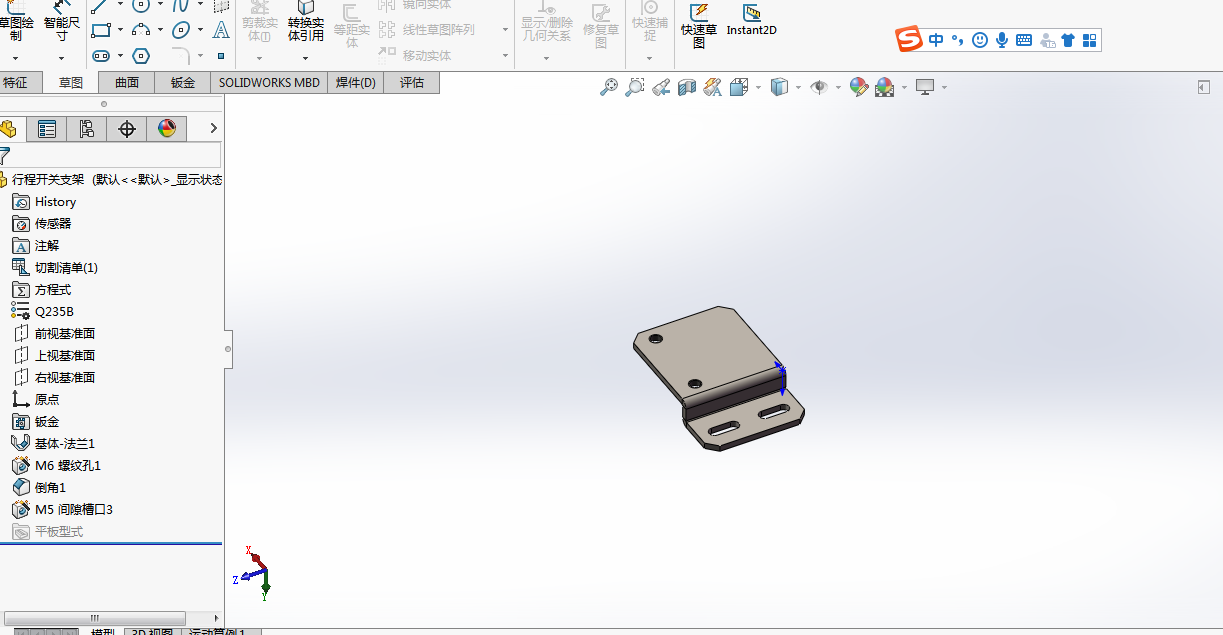Expand more manager tabs arrow
The height and width of the screenshot is (635, 1223).
click(x=213, y=129)
